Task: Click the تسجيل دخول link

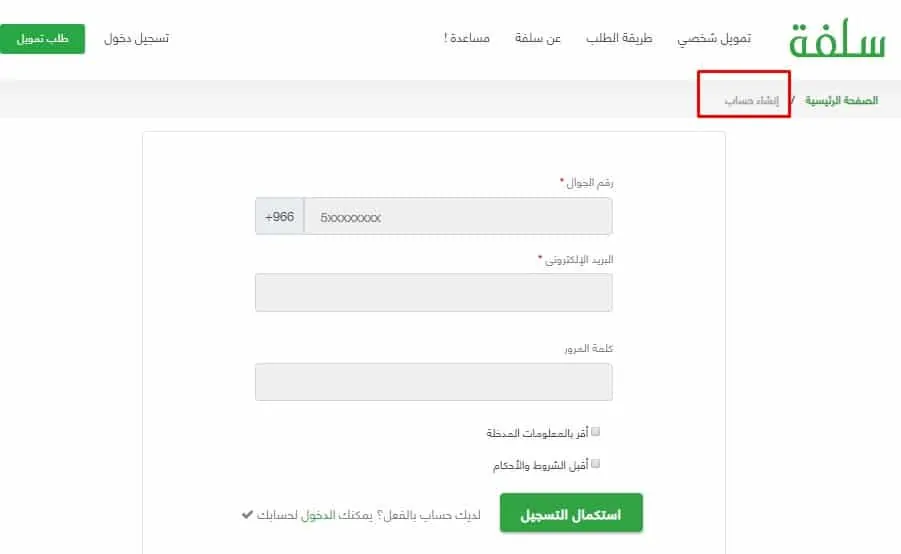Action: [136, 39]
